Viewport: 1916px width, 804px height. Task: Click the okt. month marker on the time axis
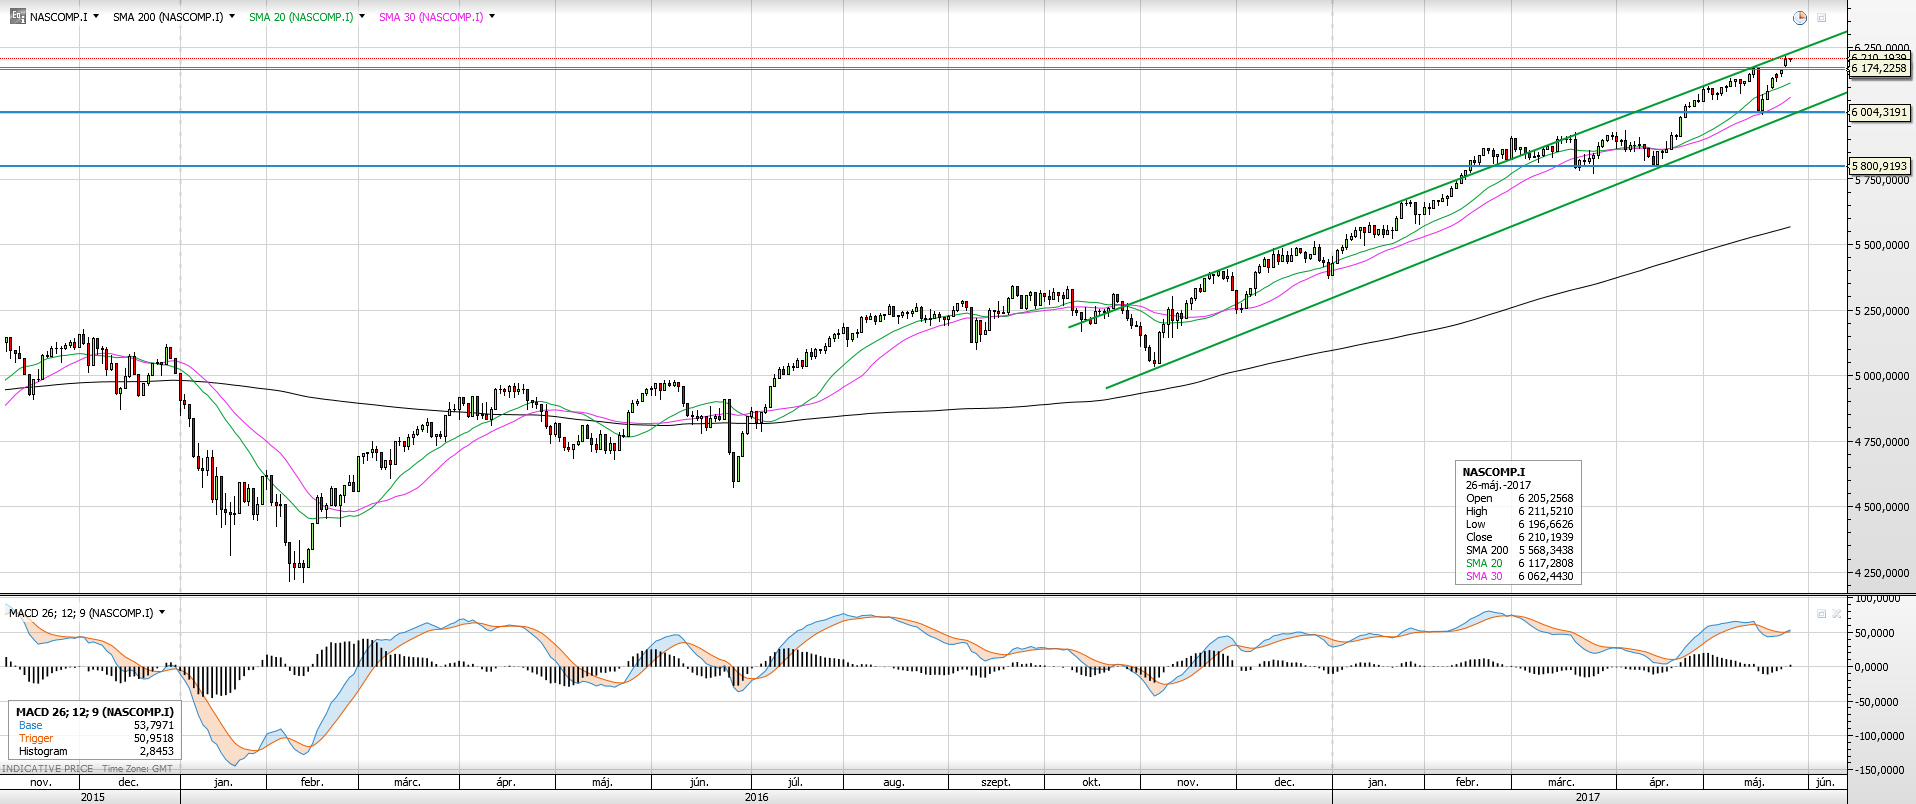click(1091, 782)
